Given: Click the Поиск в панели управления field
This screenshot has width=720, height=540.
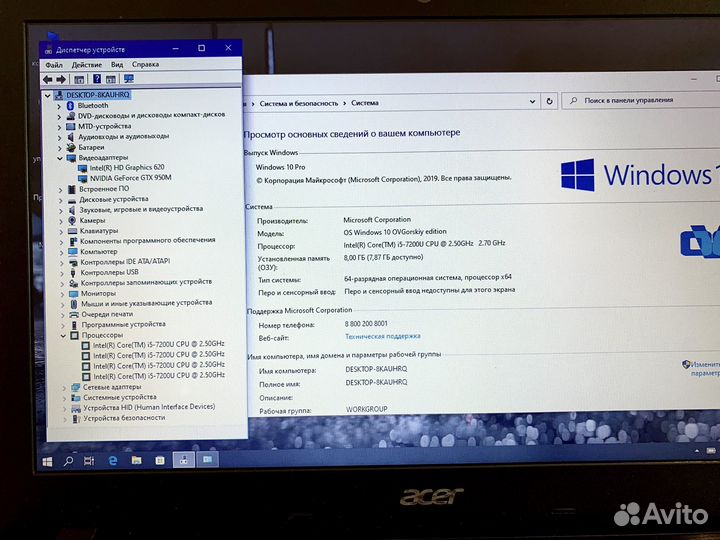Looking at the screenshot, I should pyautogui.click(x=642, y=100).
